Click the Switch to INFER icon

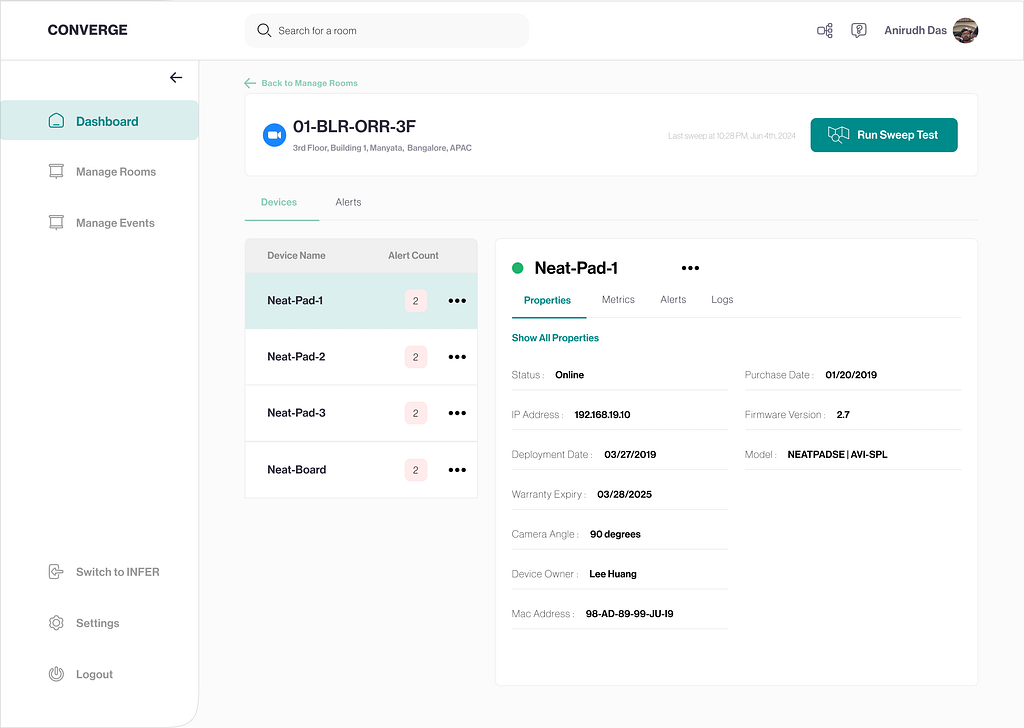56,572
